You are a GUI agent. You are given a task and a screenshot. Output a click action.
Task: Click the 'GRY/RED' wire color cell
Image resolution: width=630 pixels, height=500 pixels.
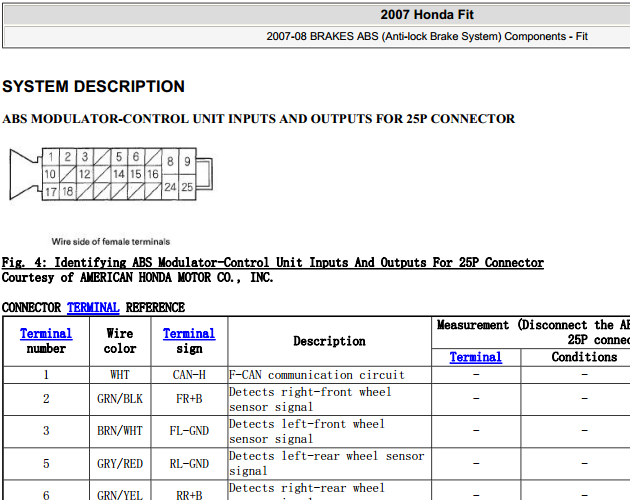(x=120, y=463)
